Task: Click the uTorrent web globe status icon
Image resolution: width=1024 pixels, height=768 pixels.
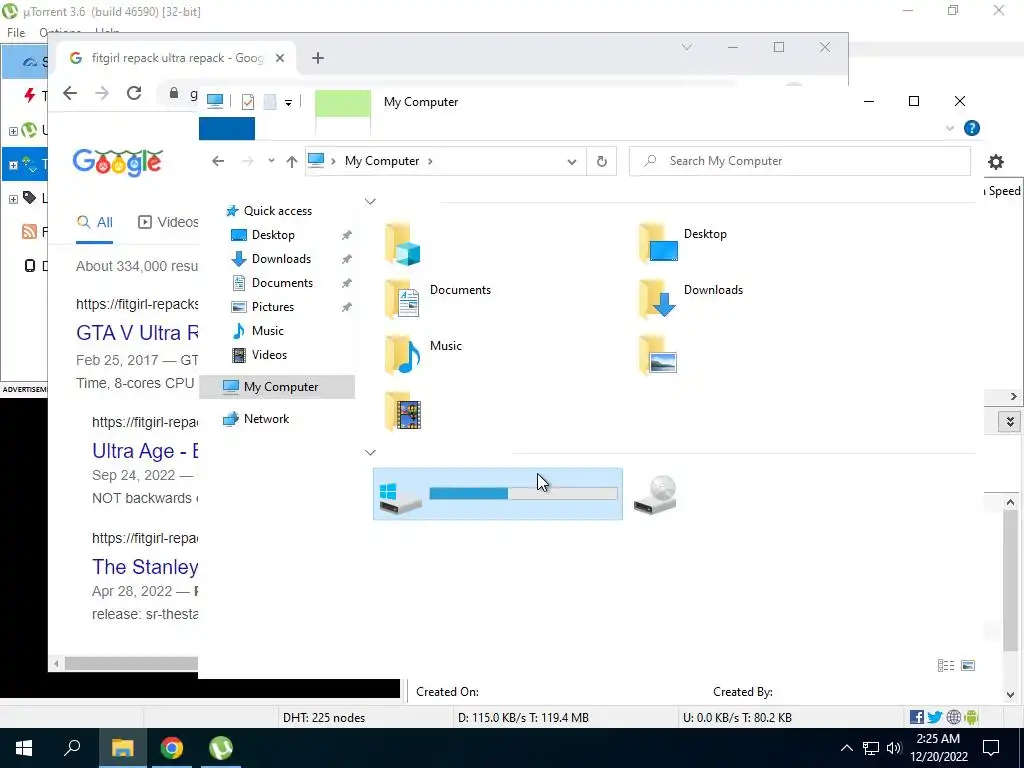Action: pyautogui.click(x=953, y=717)
